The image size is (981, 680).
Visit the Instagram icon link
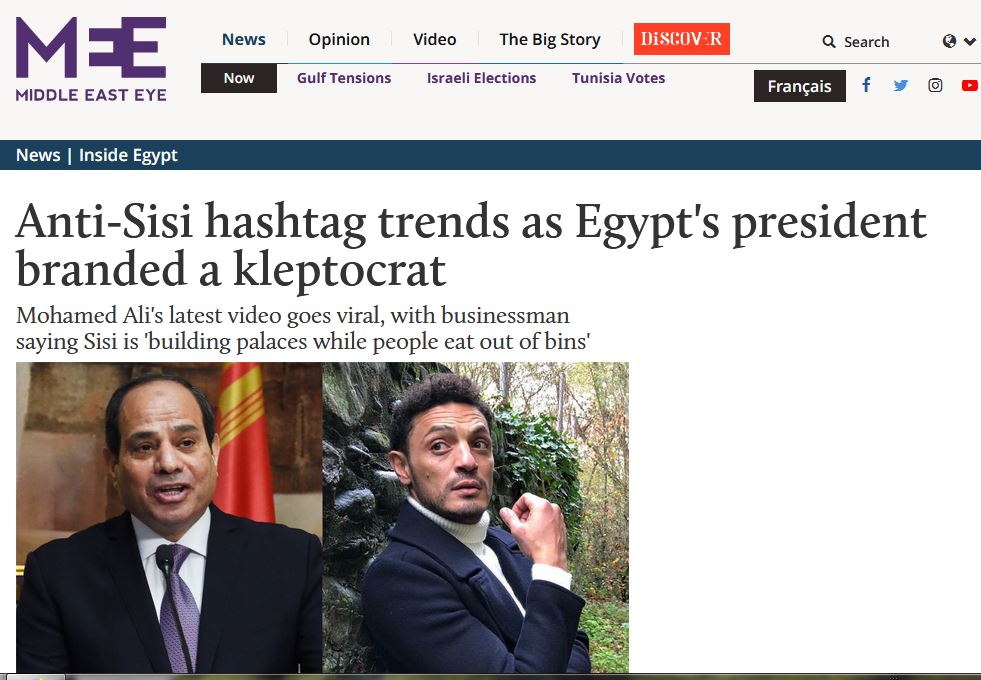coord(935,85)
